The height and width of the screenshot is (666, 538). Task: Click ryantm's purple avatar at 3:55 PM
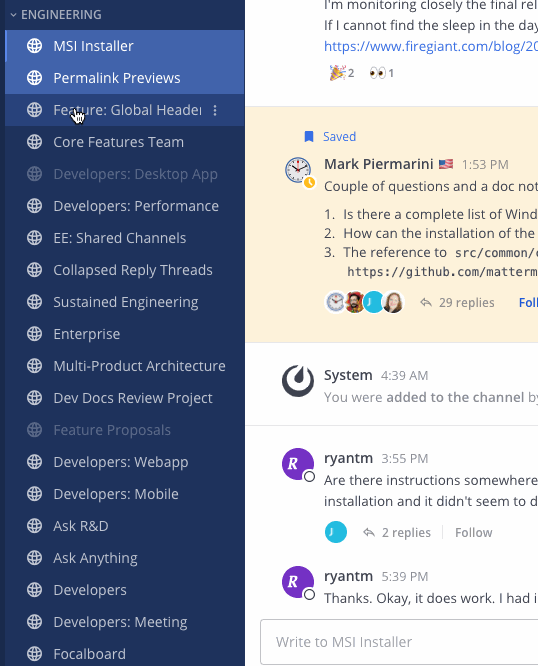(x=298, y=464)
